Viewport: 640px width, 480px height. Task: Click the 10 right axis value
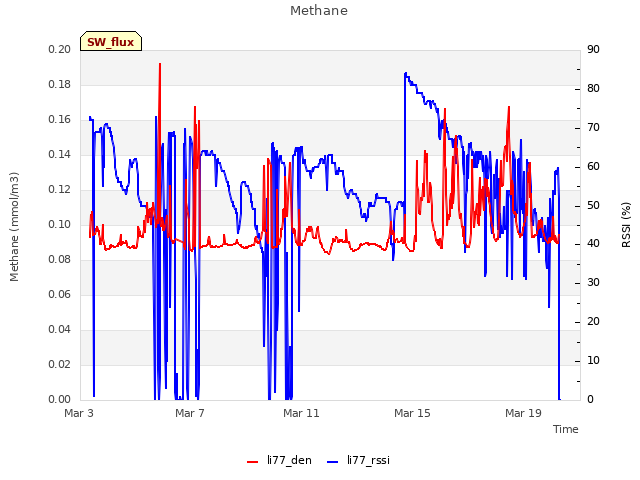(x=593, y=360)
